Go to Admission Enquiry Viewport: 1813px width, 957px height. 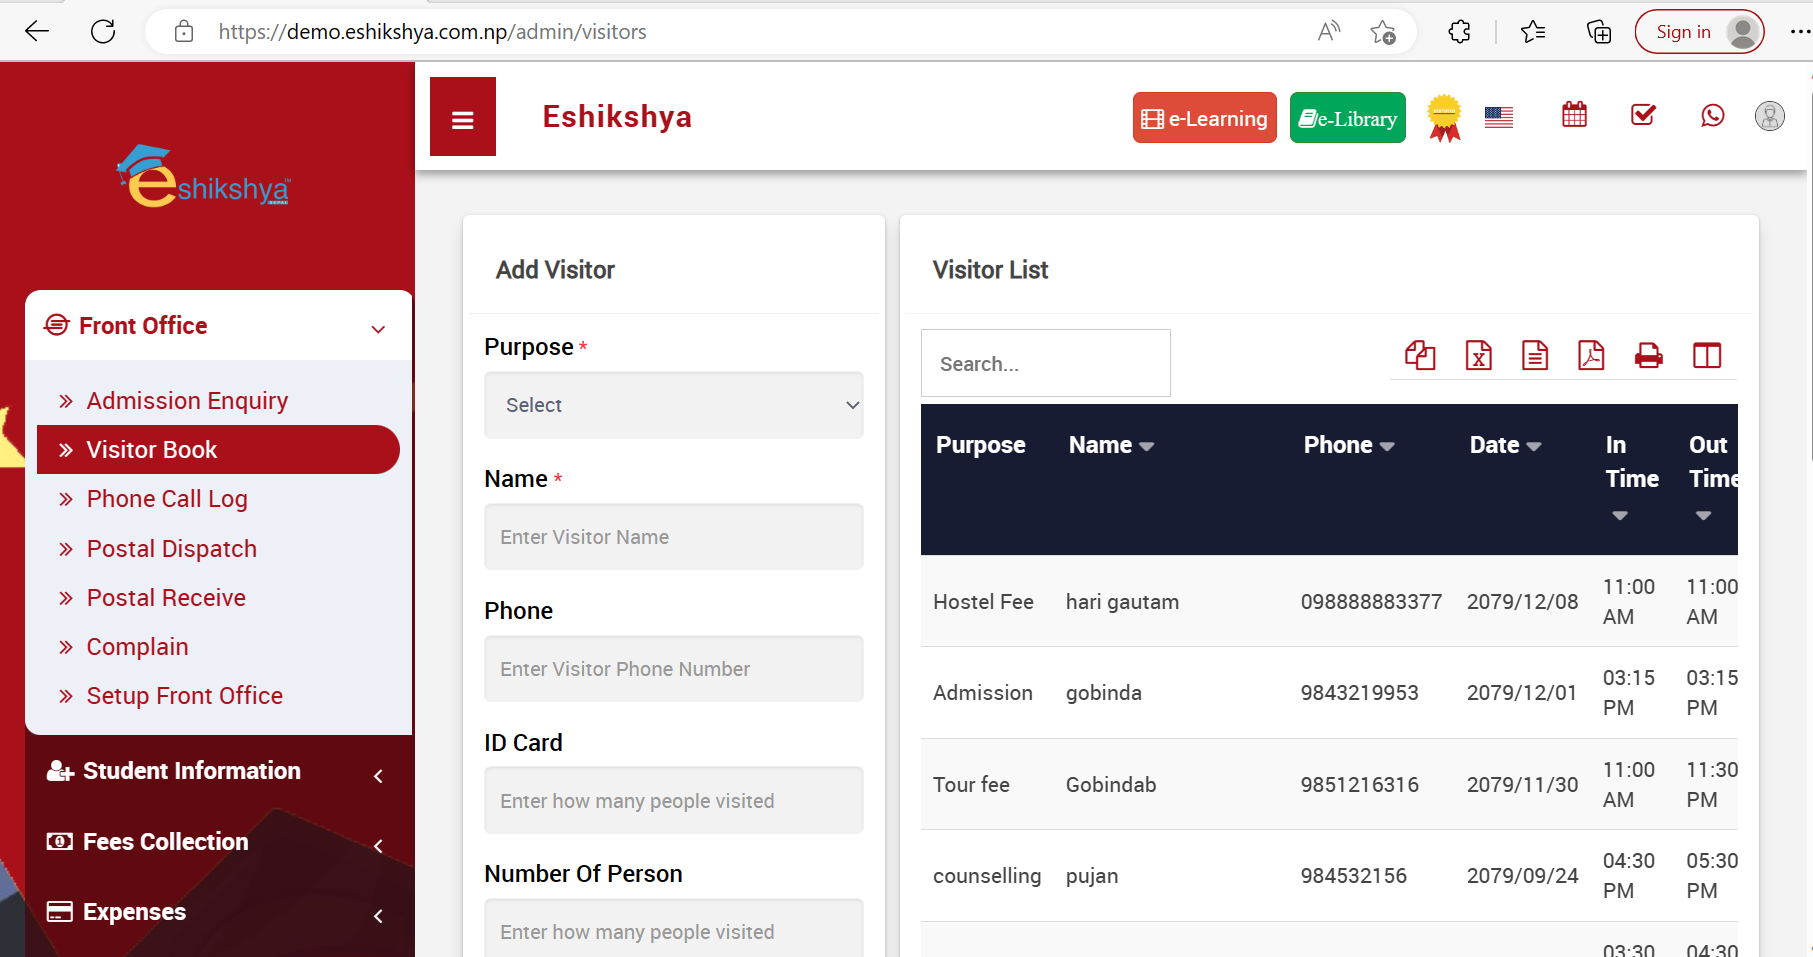187,401
